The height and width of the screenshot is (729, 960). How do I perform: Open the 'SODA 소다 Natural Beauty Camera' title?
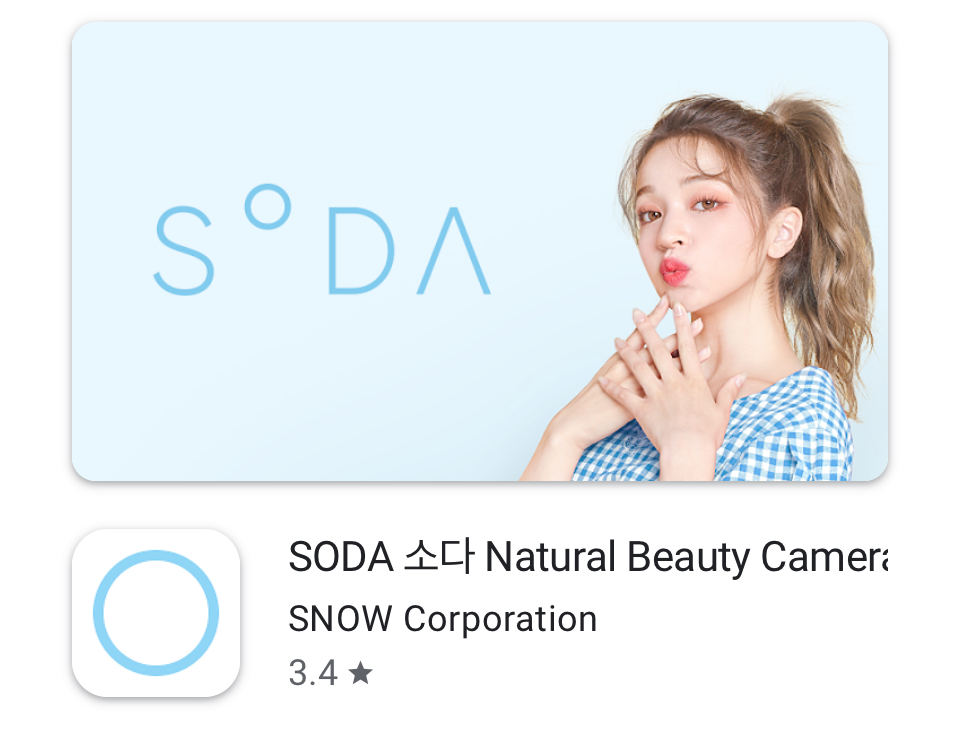click(x=588, y=557)
